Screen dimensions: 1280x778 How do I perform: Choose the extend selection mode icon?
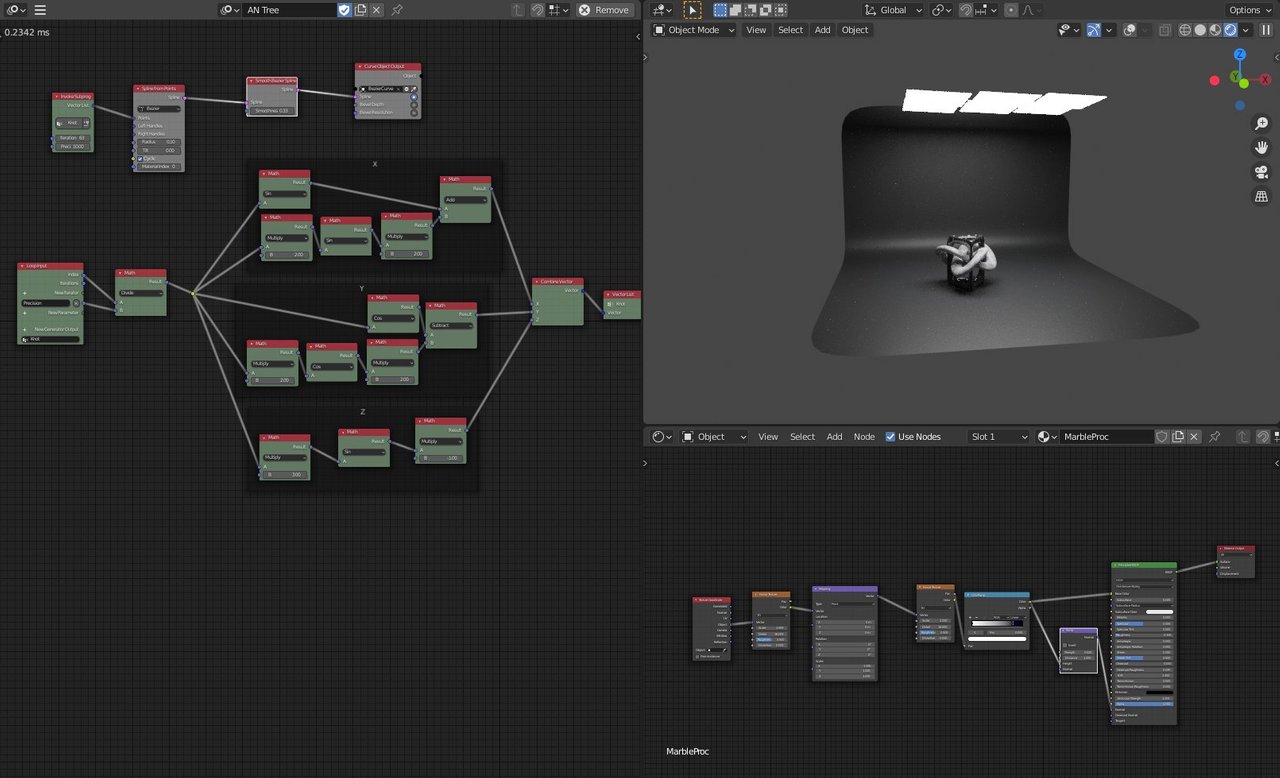click(x=734, y=10)
